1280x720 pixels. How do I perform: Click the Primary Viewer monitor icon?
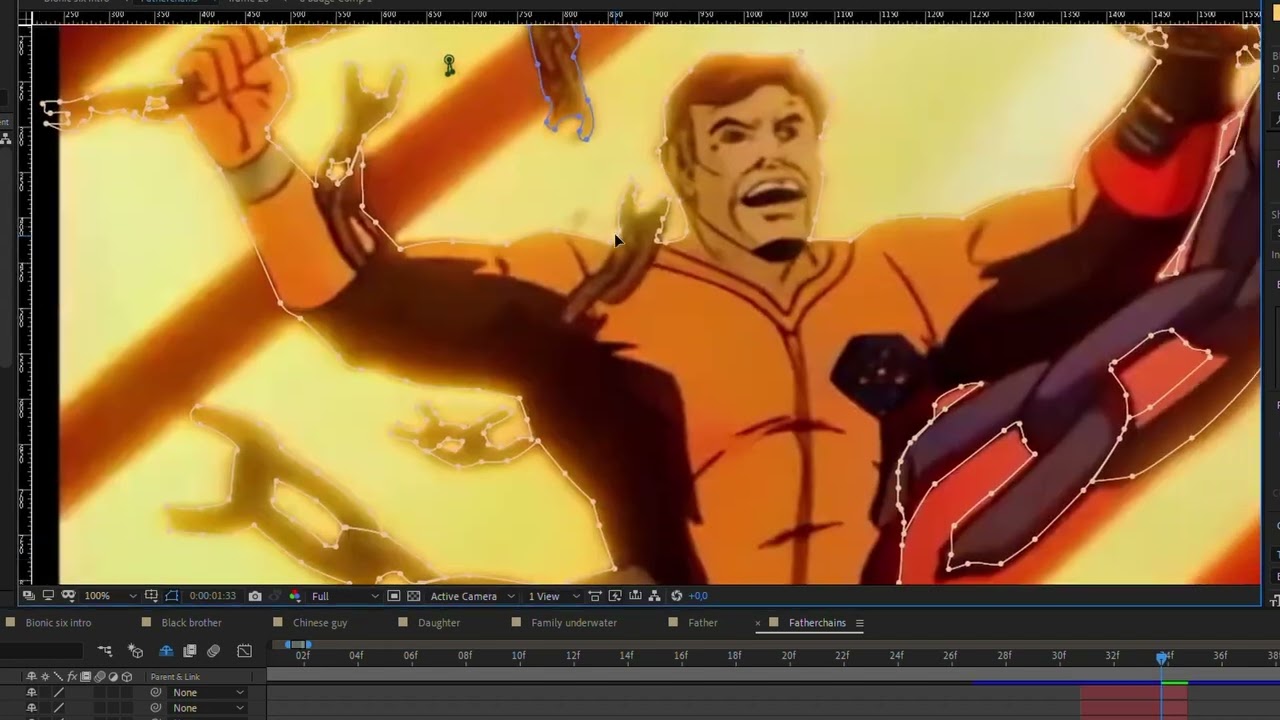pos(48,596)
